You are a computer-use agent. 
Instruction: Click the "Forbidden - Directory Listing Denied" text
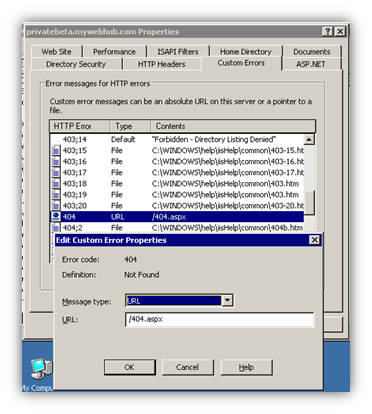point(214,139)
